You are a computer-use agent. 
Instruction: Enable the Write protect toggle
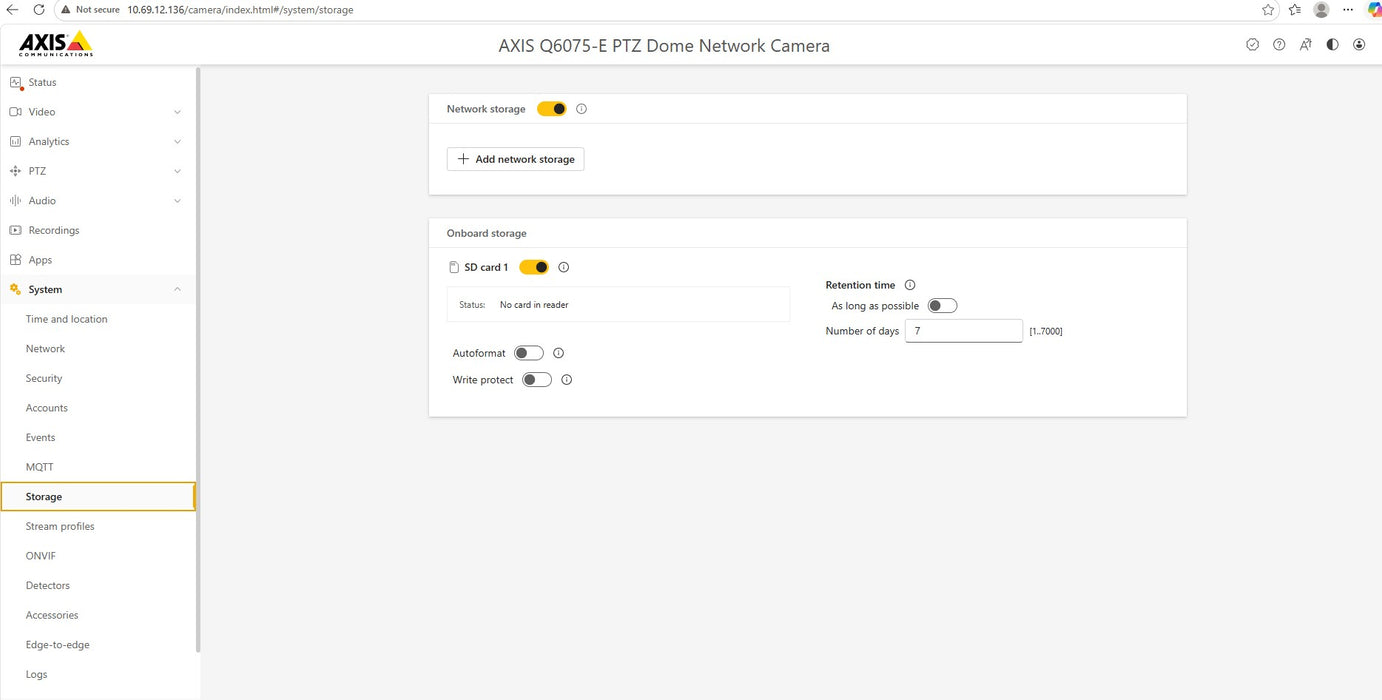(537, 380)
